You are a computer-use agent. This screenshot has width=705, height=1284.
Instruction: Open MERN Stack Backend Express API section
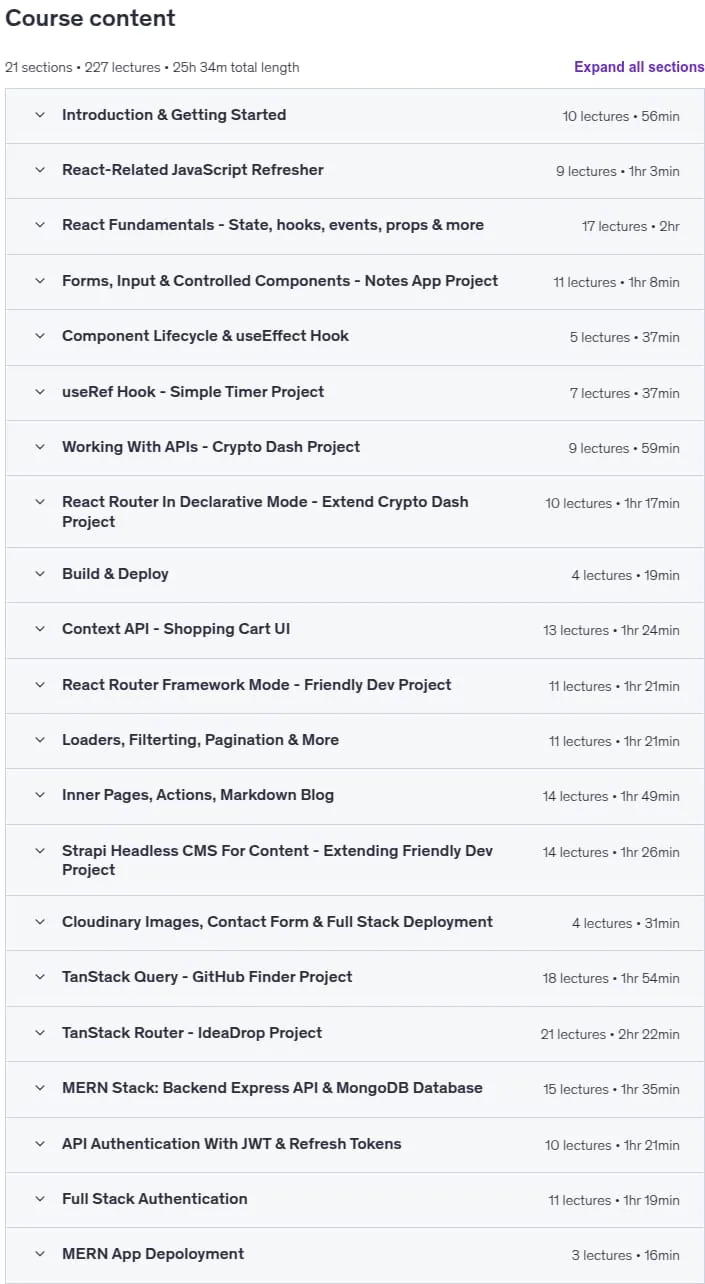tap(355, 1088)
